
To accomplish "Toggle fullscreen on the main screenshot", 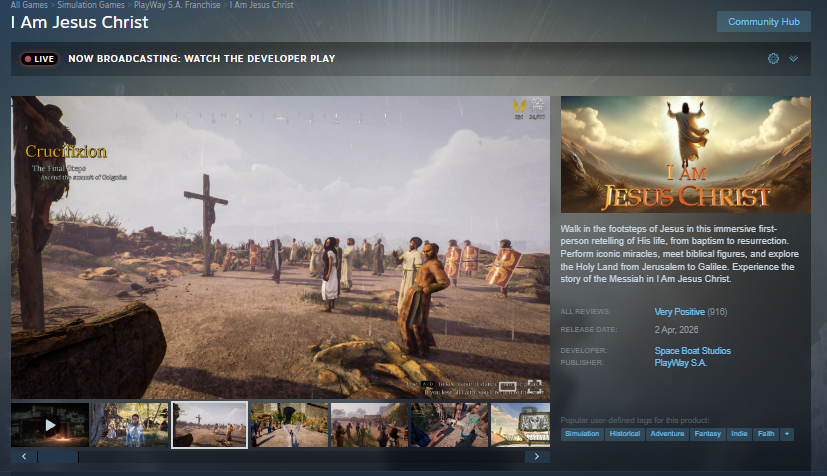I will 534,386.
